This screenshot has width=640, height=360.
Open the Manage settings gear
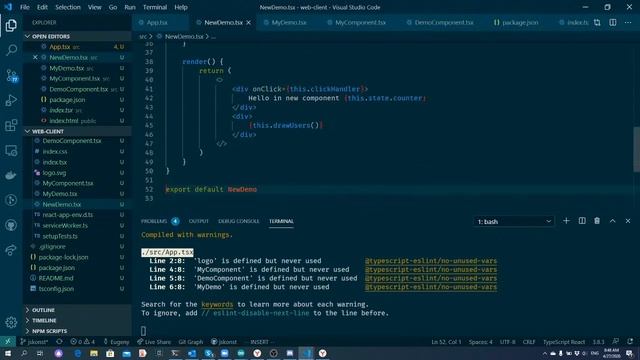11,322
